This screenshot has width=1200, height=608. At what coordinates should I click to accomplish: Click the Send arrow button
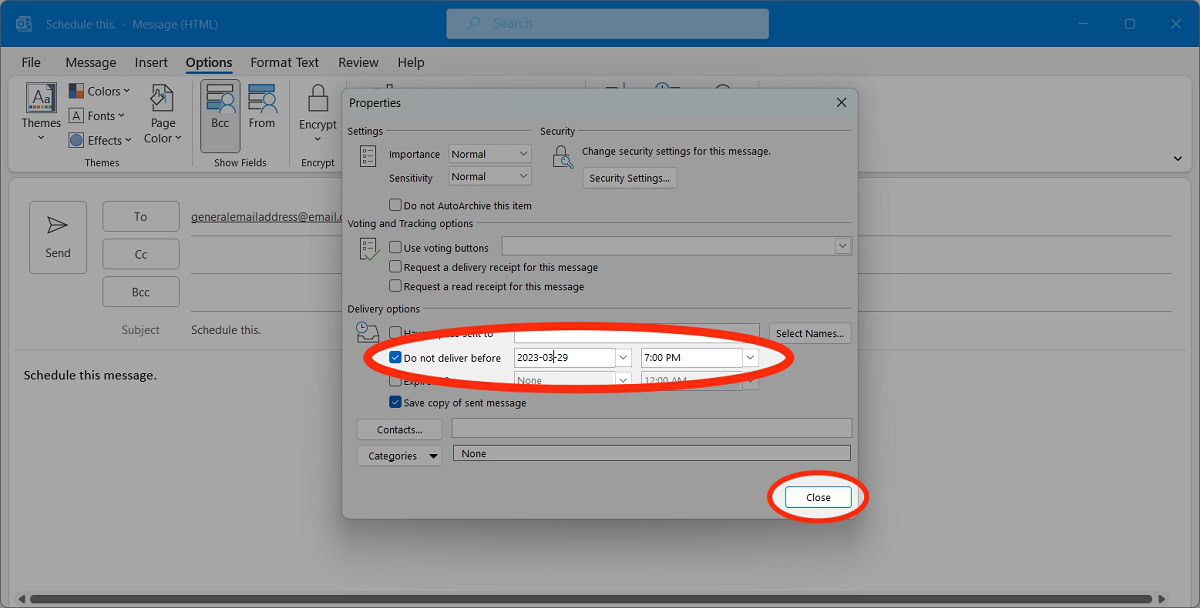coord(58,237)
